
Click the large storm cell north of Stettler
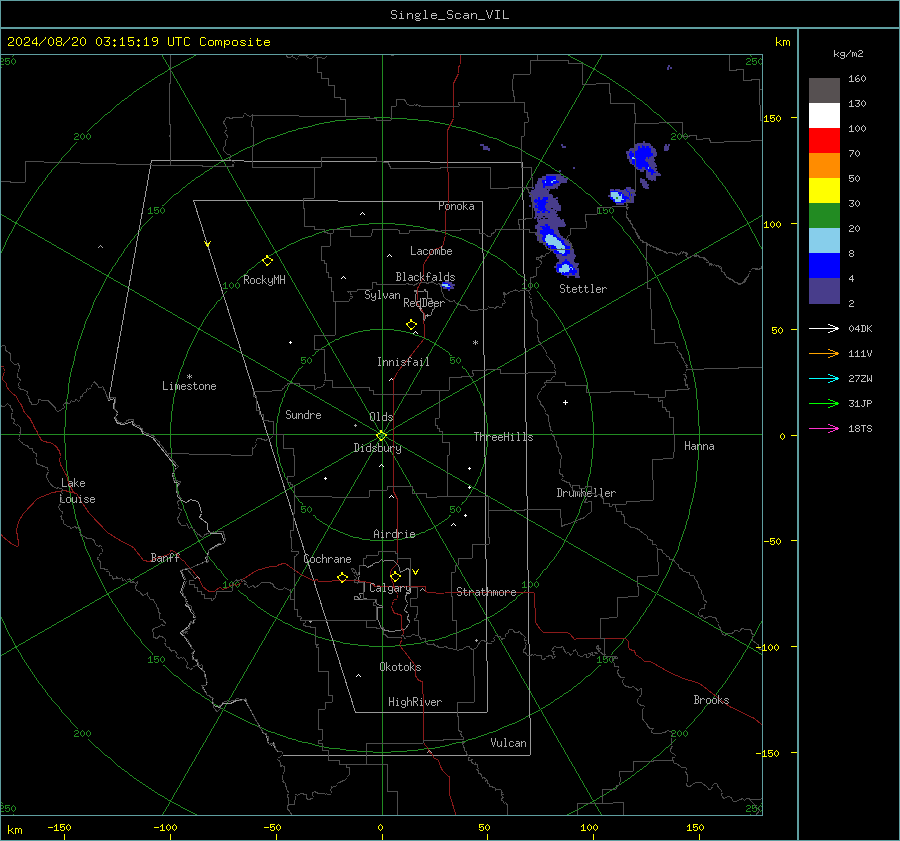tap(552, 224)
